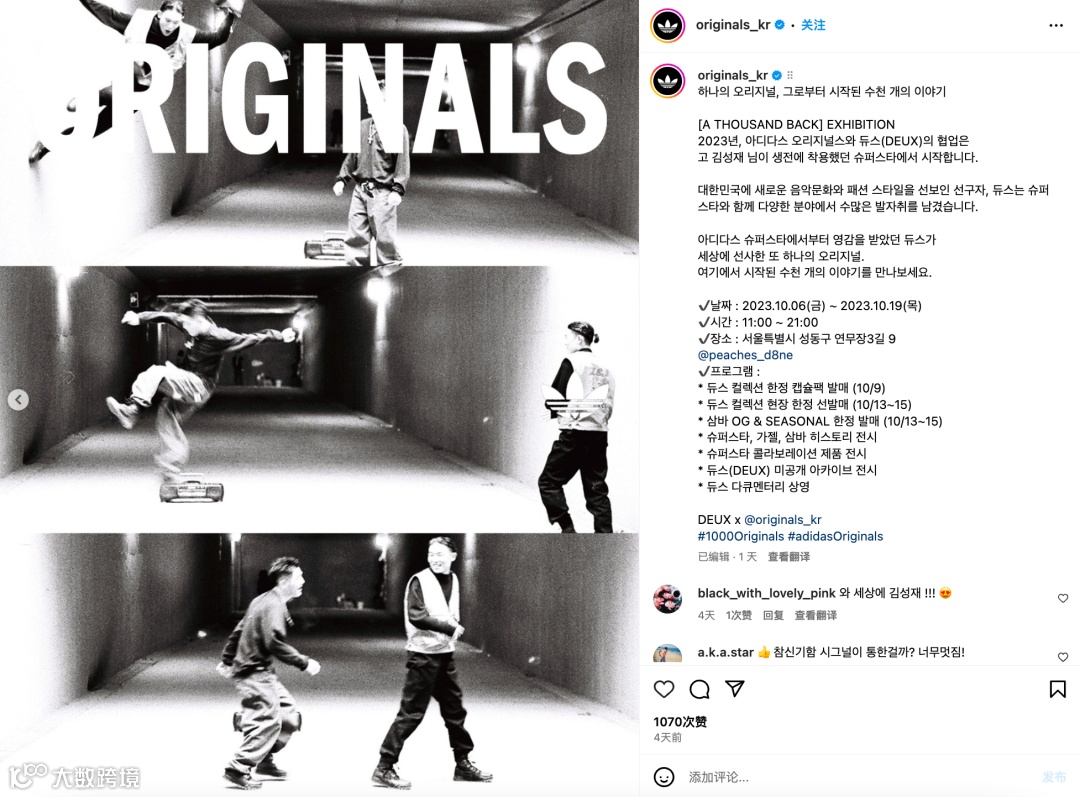Like a.k.a.star's comment heart
The height and width of the screenshot is (797, 1080).
[x=1063, y=656]
